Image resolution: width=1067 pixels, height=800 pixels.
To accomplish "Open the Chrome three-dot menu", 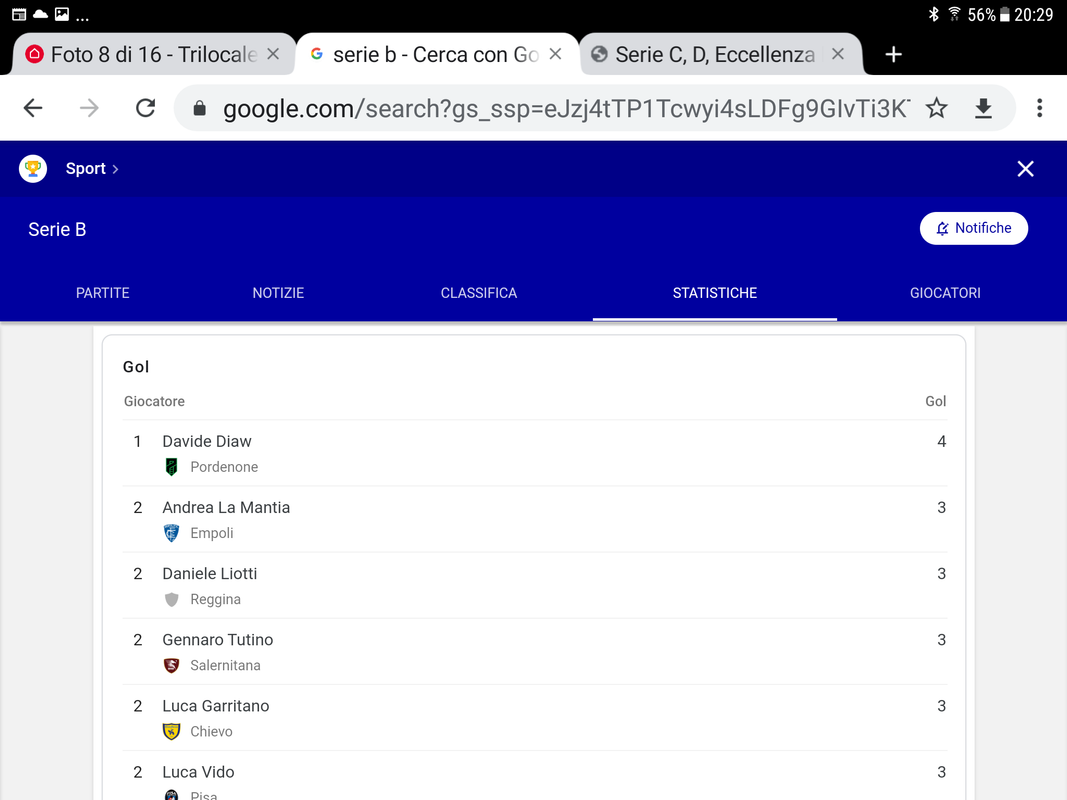I will coord(1039,108).
